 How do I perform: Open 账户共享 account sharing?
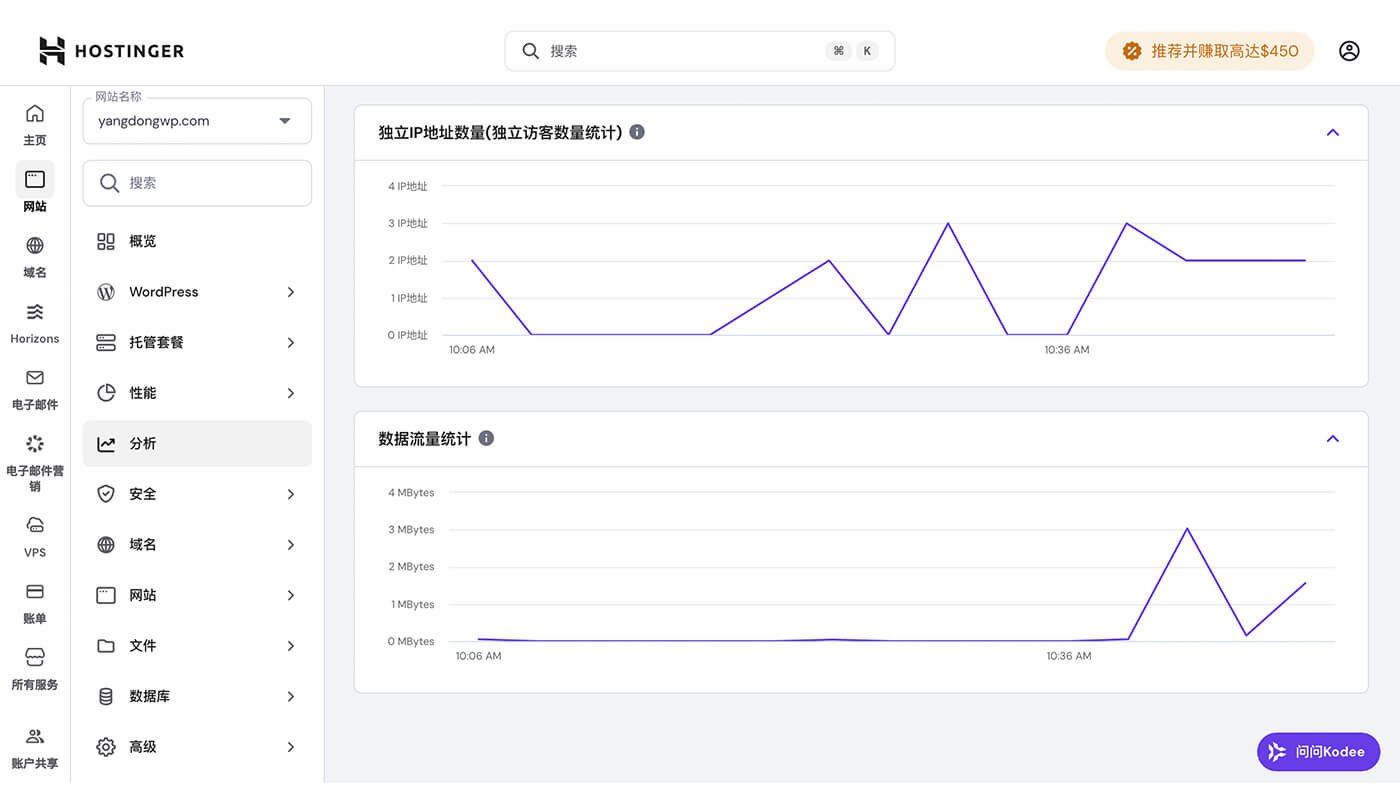(34, 746)
